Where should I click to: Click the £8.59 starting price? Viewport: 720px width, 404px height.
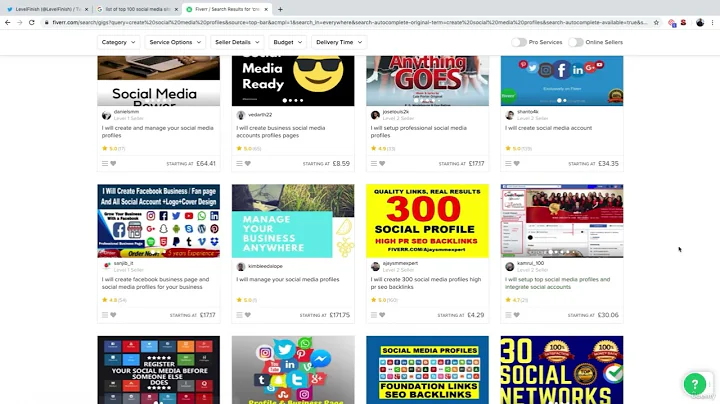[x=341, y=163]
